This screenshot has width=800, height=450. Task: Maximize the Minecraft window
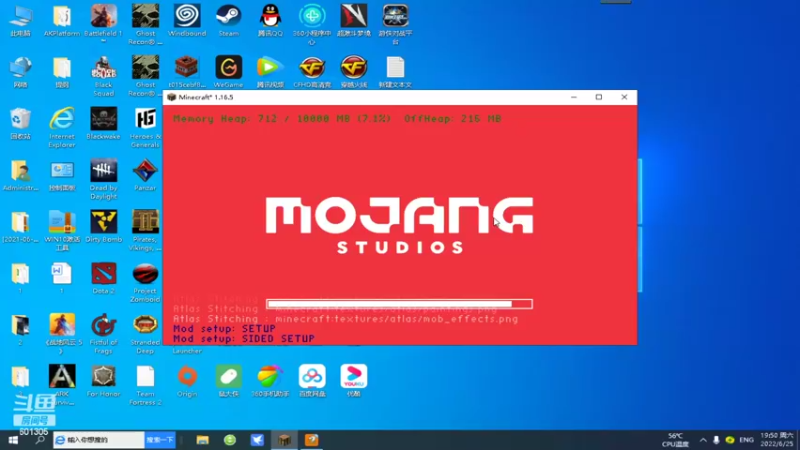[598, 97]
